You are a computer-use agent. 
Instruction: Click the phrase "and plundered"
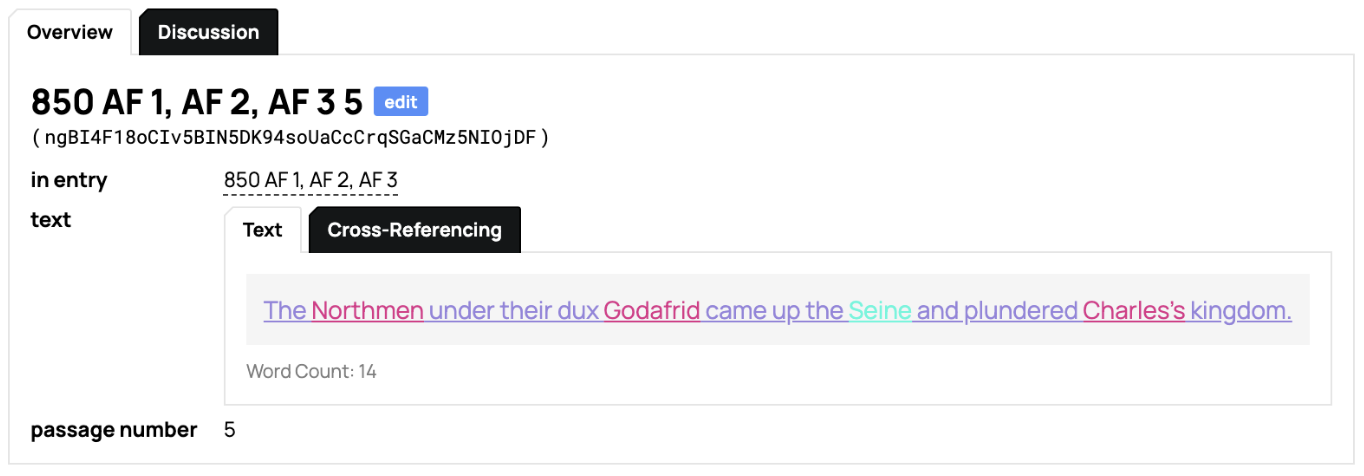coord(997,311)
